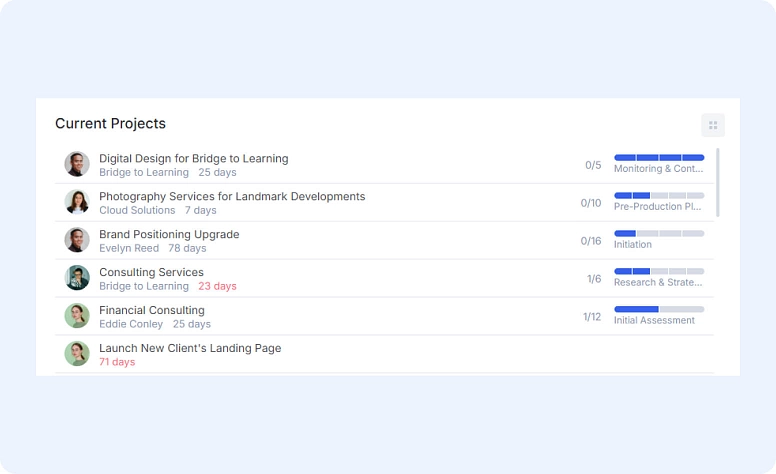The width and height of the screenshot is (776, 474).
Task: Open Digital Design for Bridge to Learning
Action: (193, 158)
